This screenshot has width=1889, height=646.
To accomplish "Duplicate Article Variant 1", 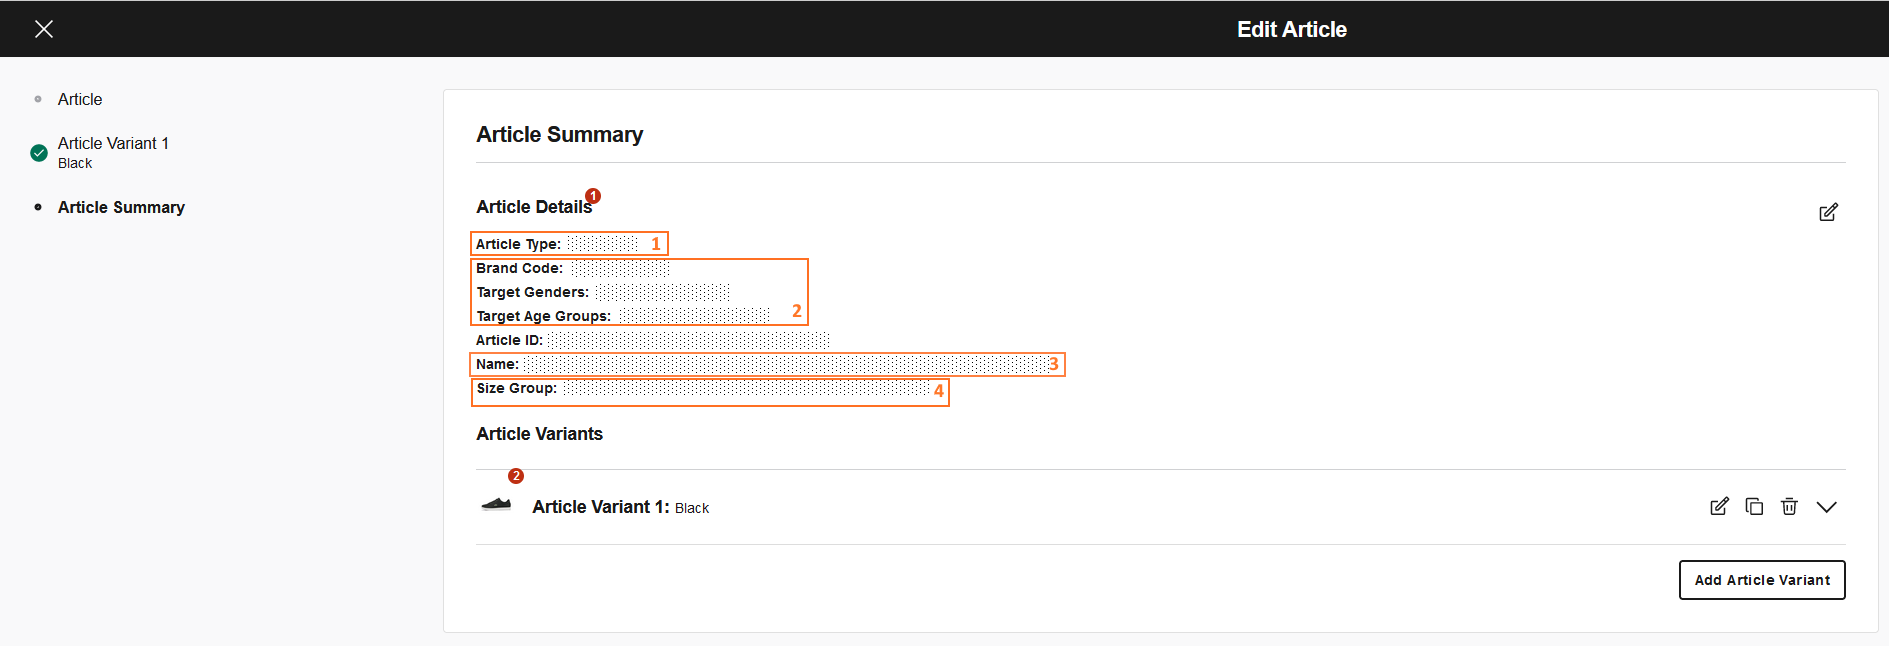I will click(x=1754, y=507).
